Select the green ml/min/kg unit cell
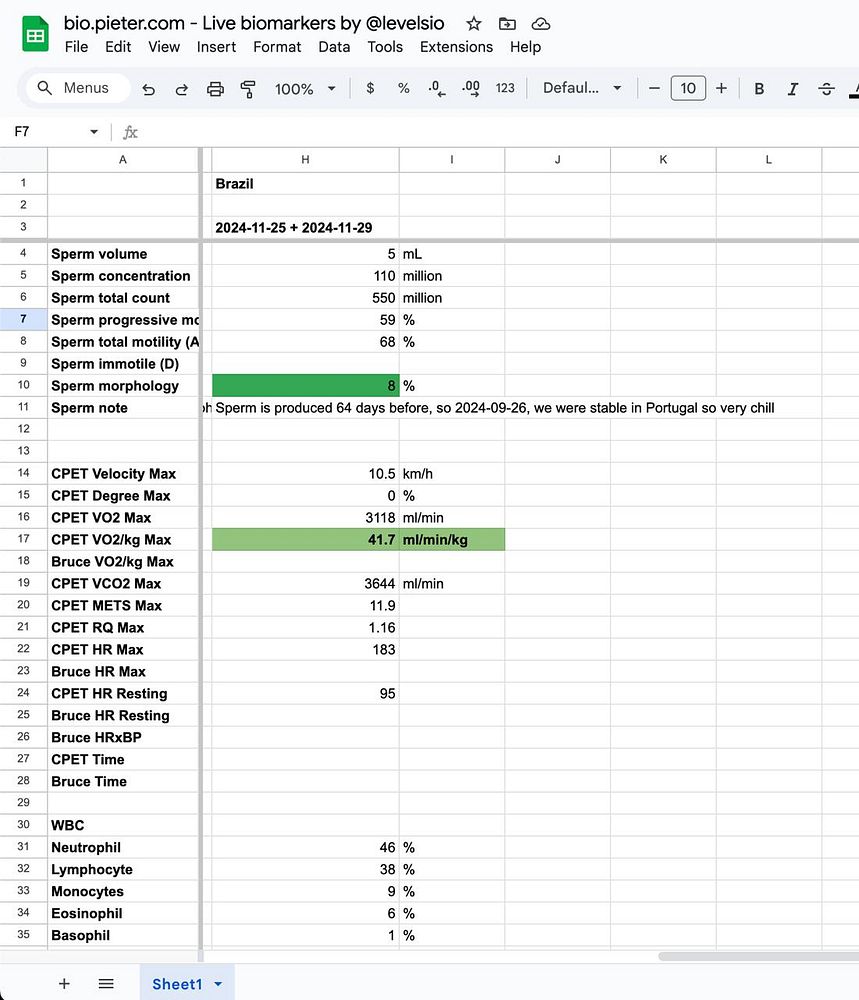The height and width of the screenshot is (1000, 859). point(452,540)
